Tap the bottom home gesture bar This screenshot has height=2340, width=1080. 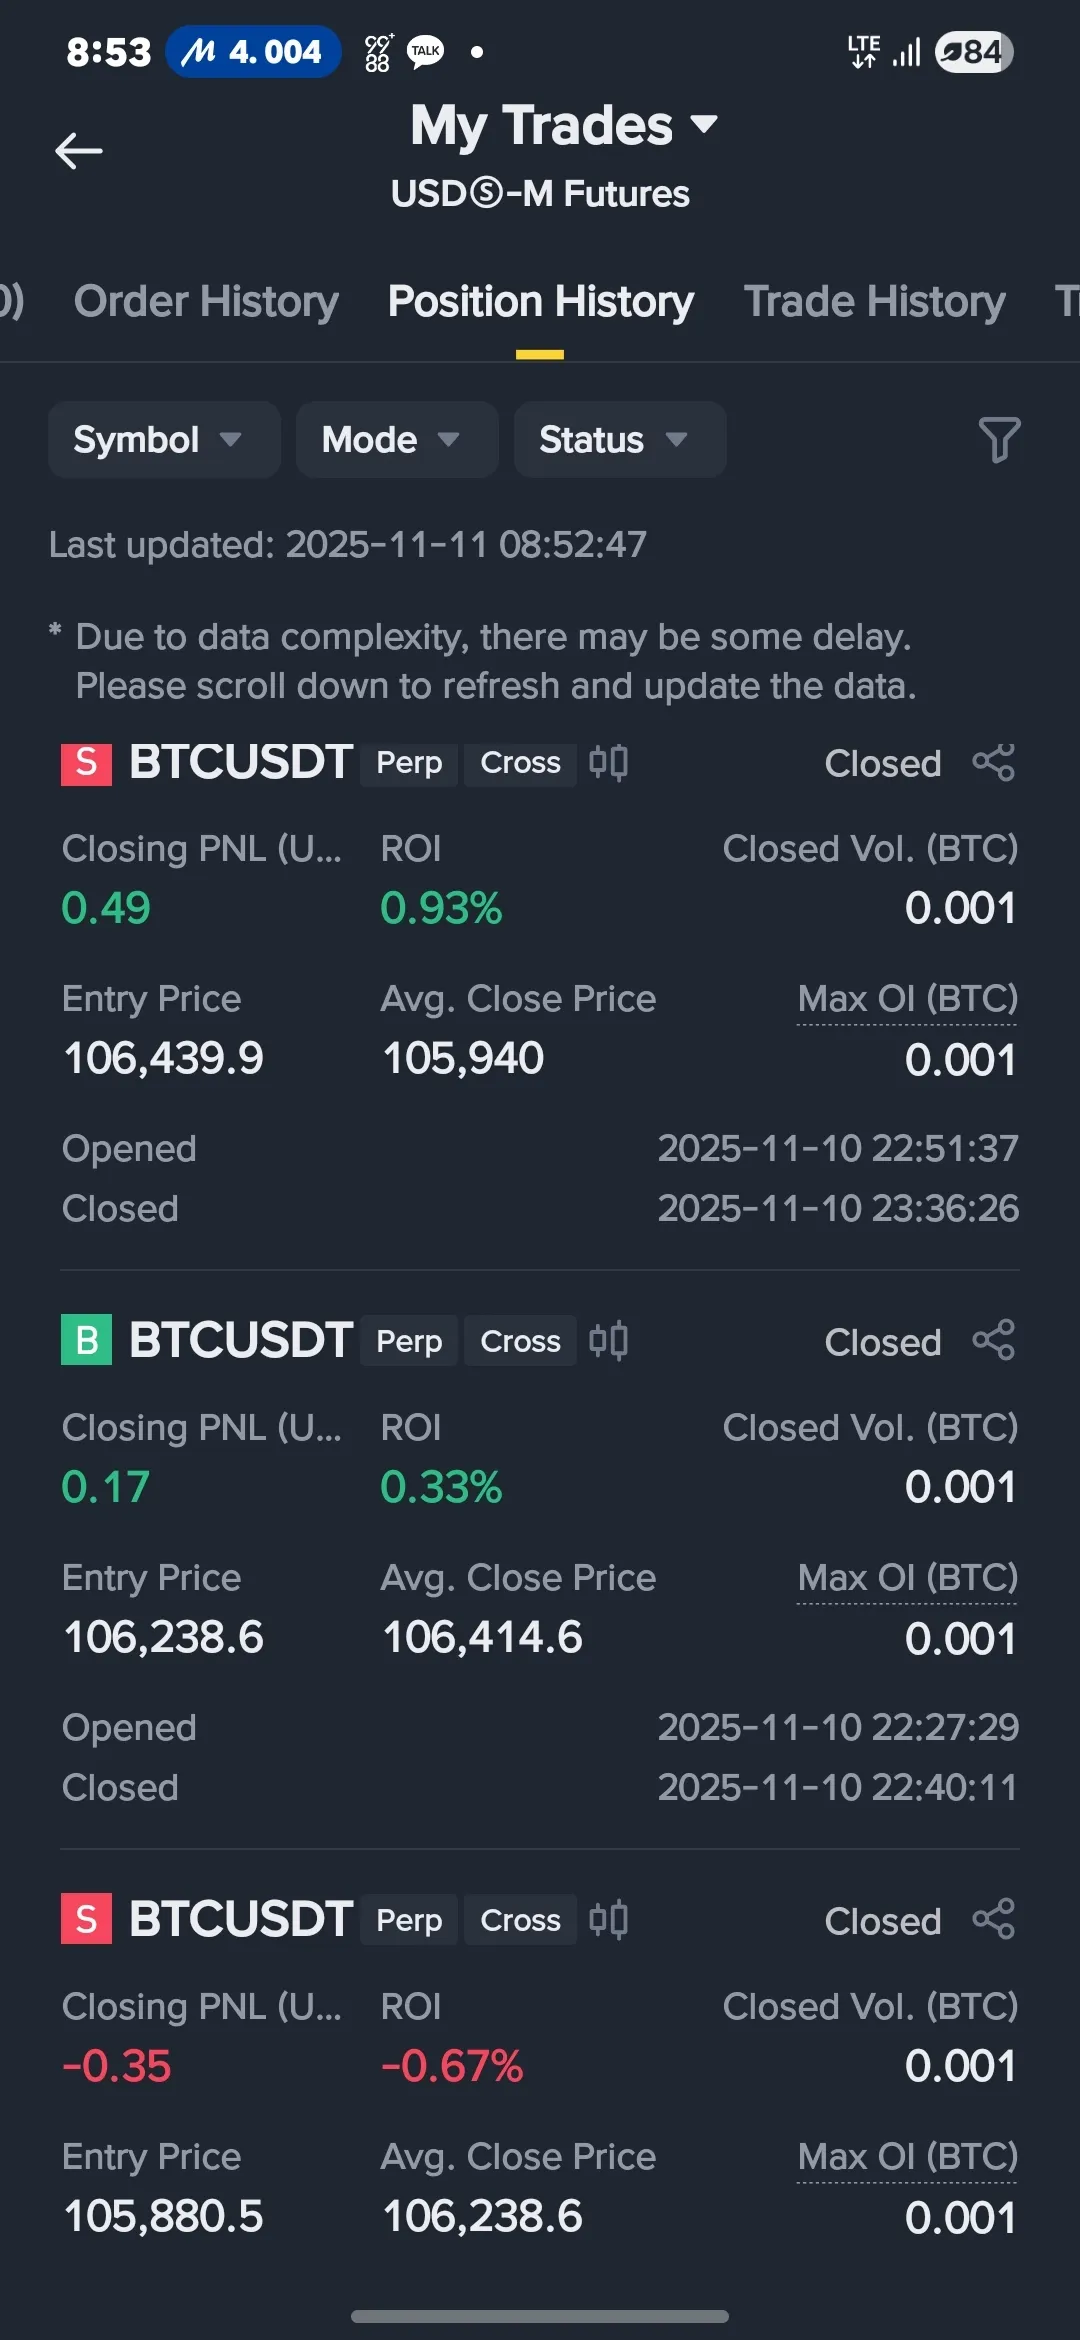(x=540, y=2316)
